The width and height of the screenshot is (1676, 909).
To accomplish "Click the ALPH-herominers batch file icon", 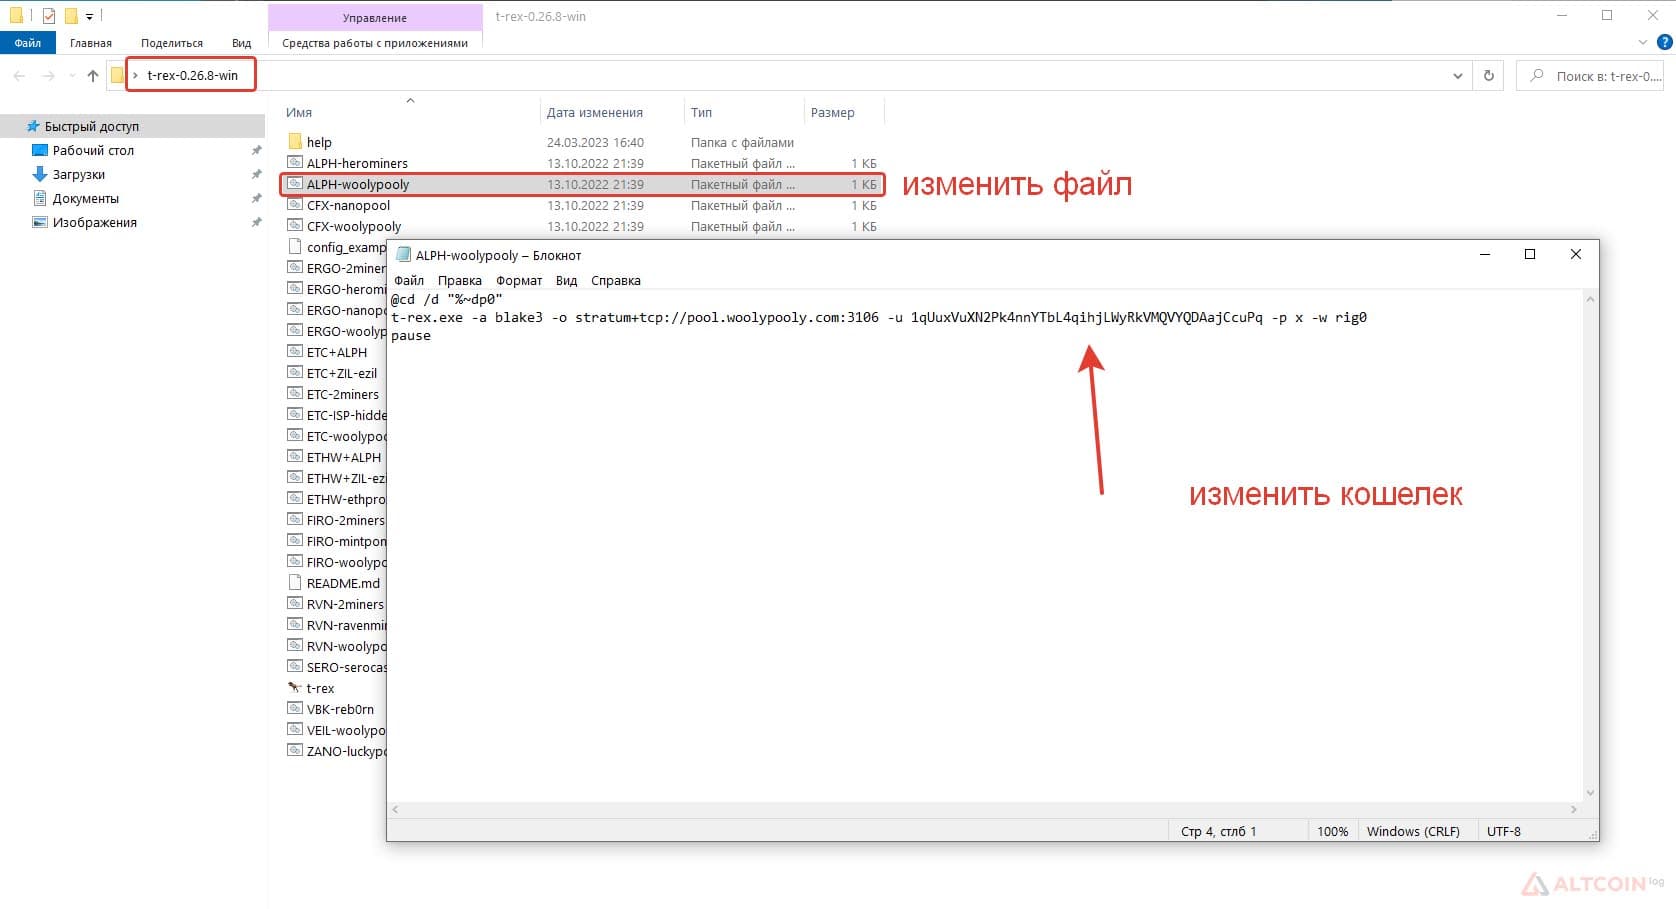I will [295, 163].
